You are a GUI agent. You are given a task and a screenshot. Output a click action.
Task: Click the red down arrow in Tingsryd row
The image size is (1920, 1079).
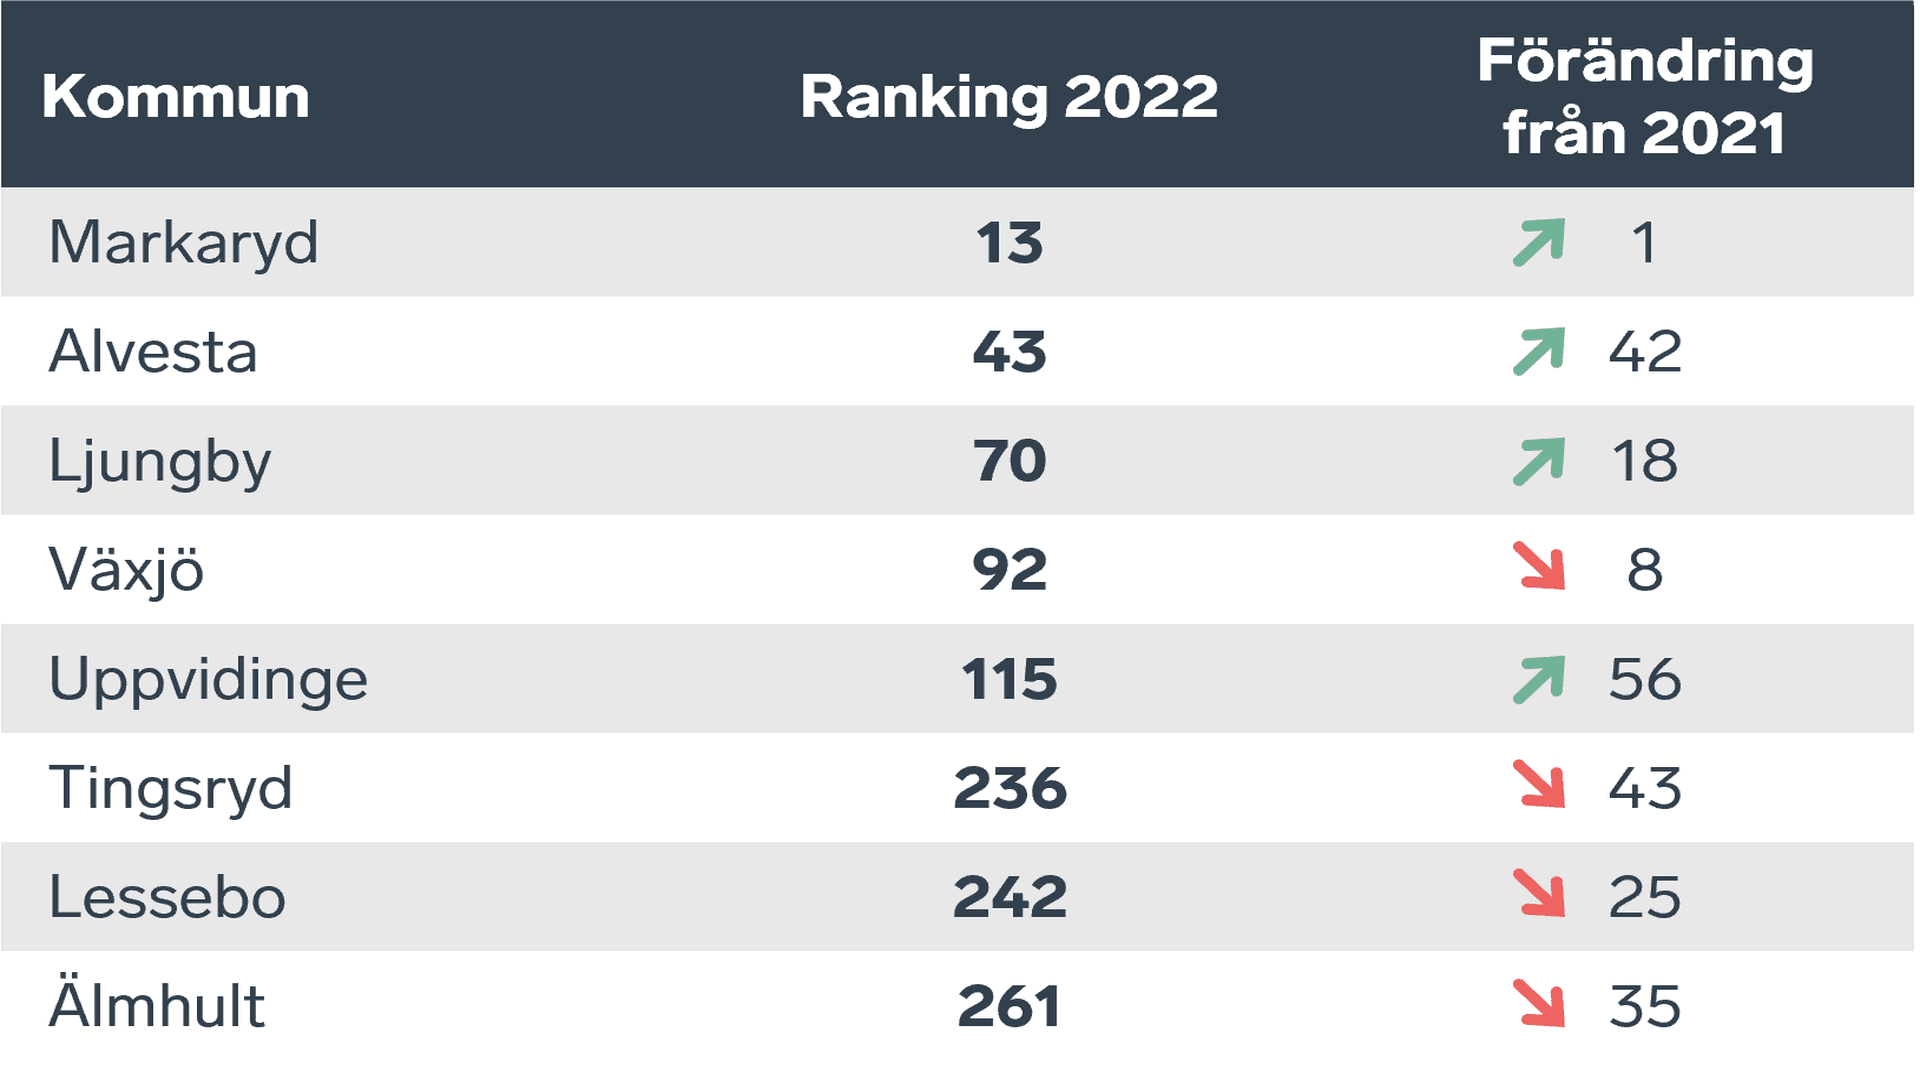tap(1538, 784)
